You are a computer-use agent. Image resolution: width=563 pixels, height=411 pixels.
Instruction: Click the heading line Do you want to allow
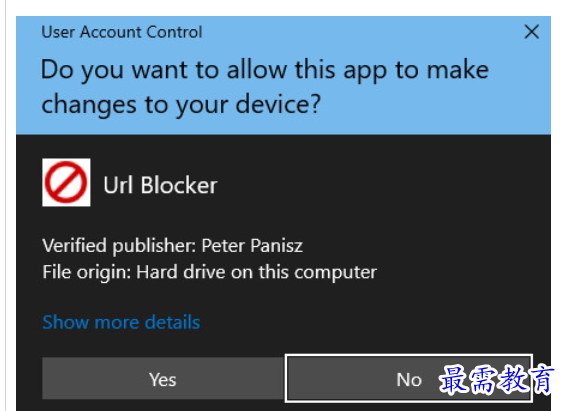click(x=265, y=70)
